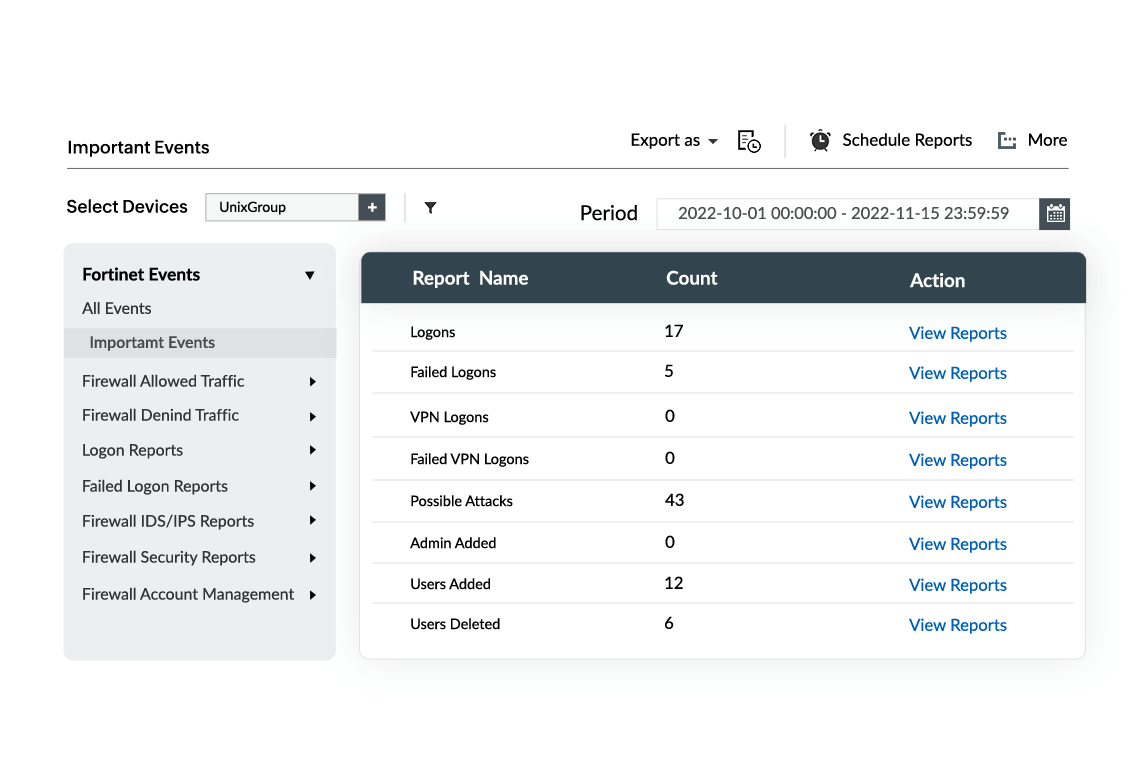
Task: Select Firewall Security Reports menu item
Action: tap(169, 558)
